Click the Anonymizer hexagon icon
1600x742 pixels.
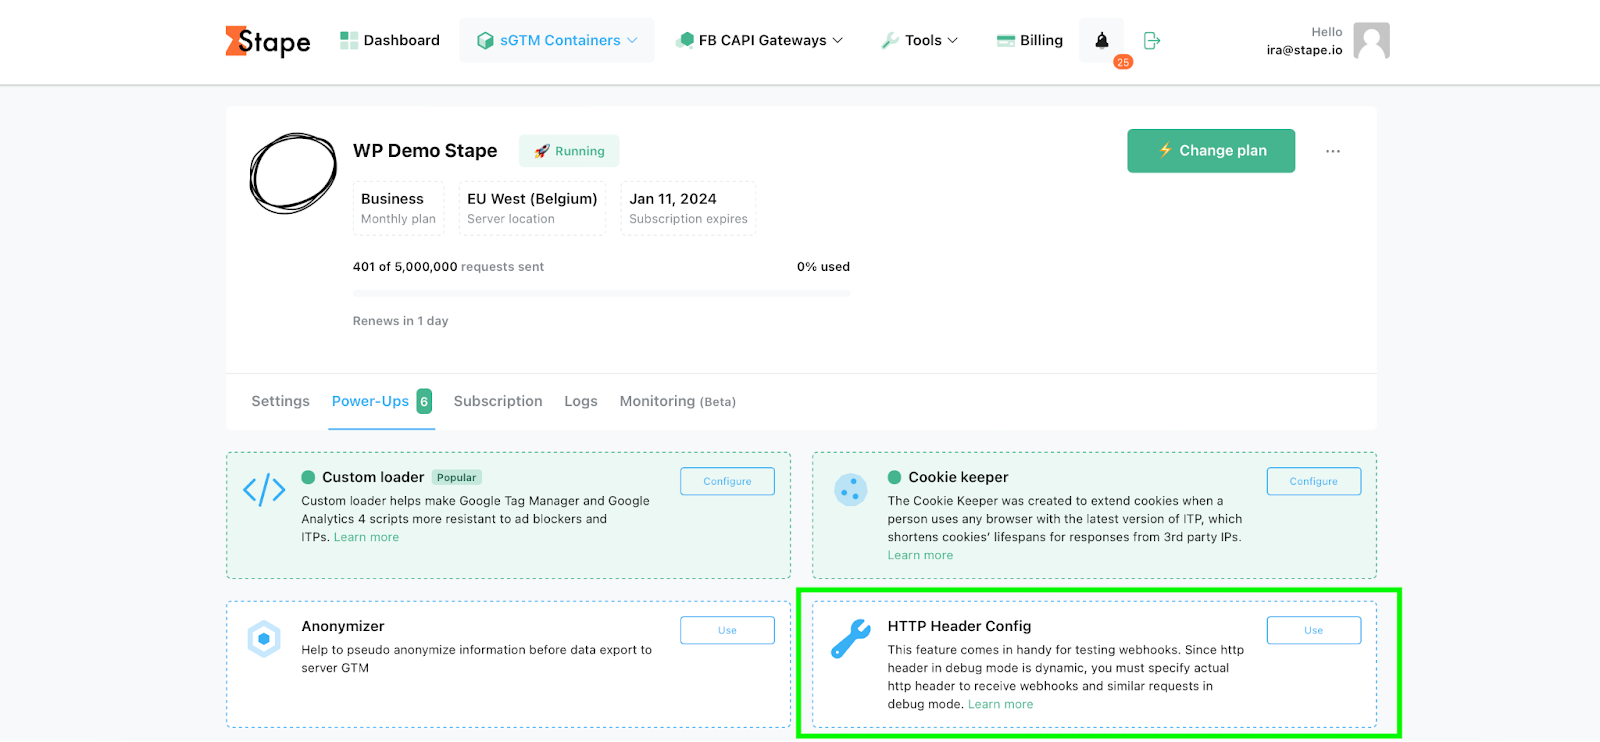coord(264,638)
